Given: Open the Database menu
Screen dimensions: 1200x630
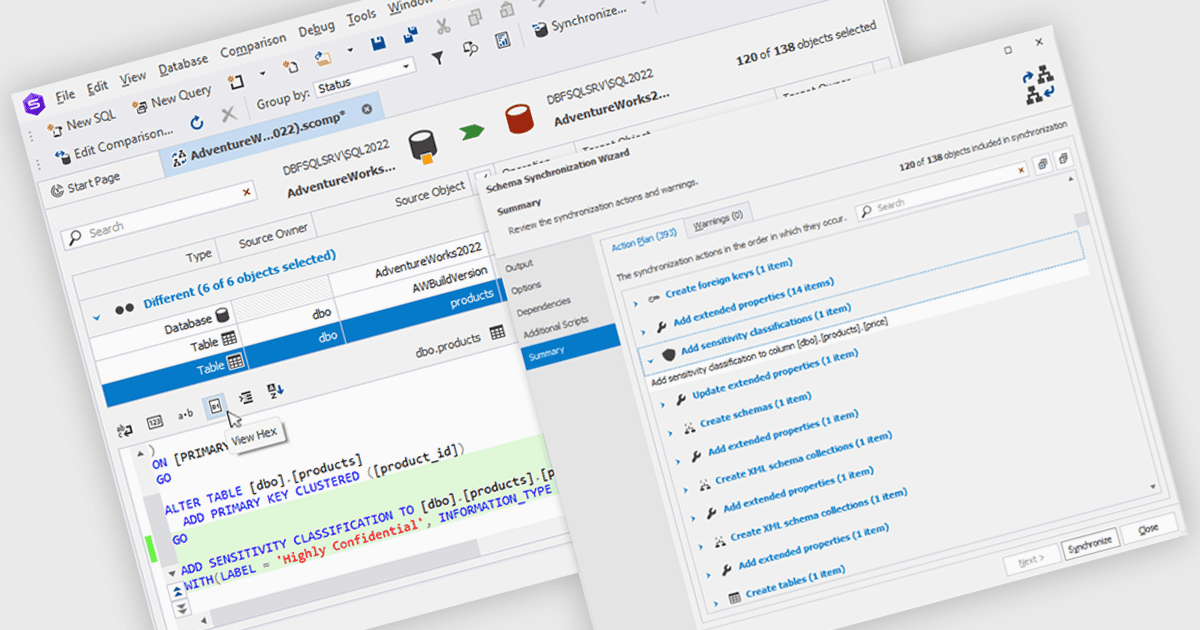Looking at the screenshot, I should point(183,65).
